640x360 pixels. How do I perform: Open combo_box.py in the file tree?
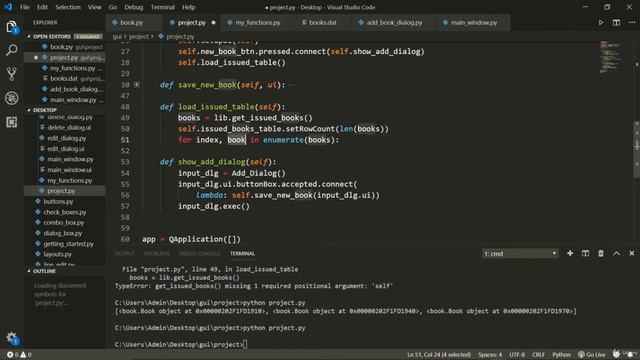64,222
